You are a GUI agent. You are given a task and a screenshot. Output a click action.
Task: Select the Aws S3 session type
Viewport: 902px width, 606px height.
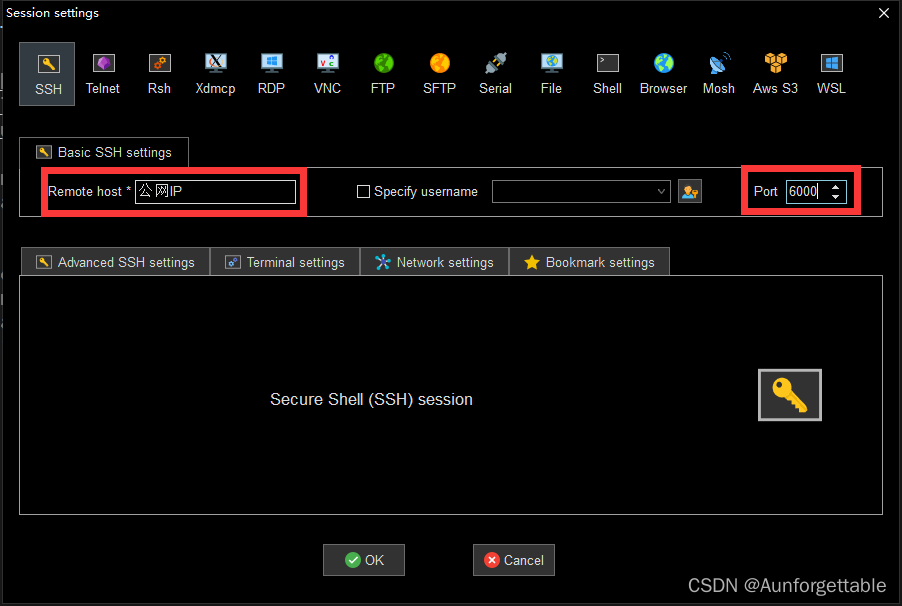click(775, 74)
